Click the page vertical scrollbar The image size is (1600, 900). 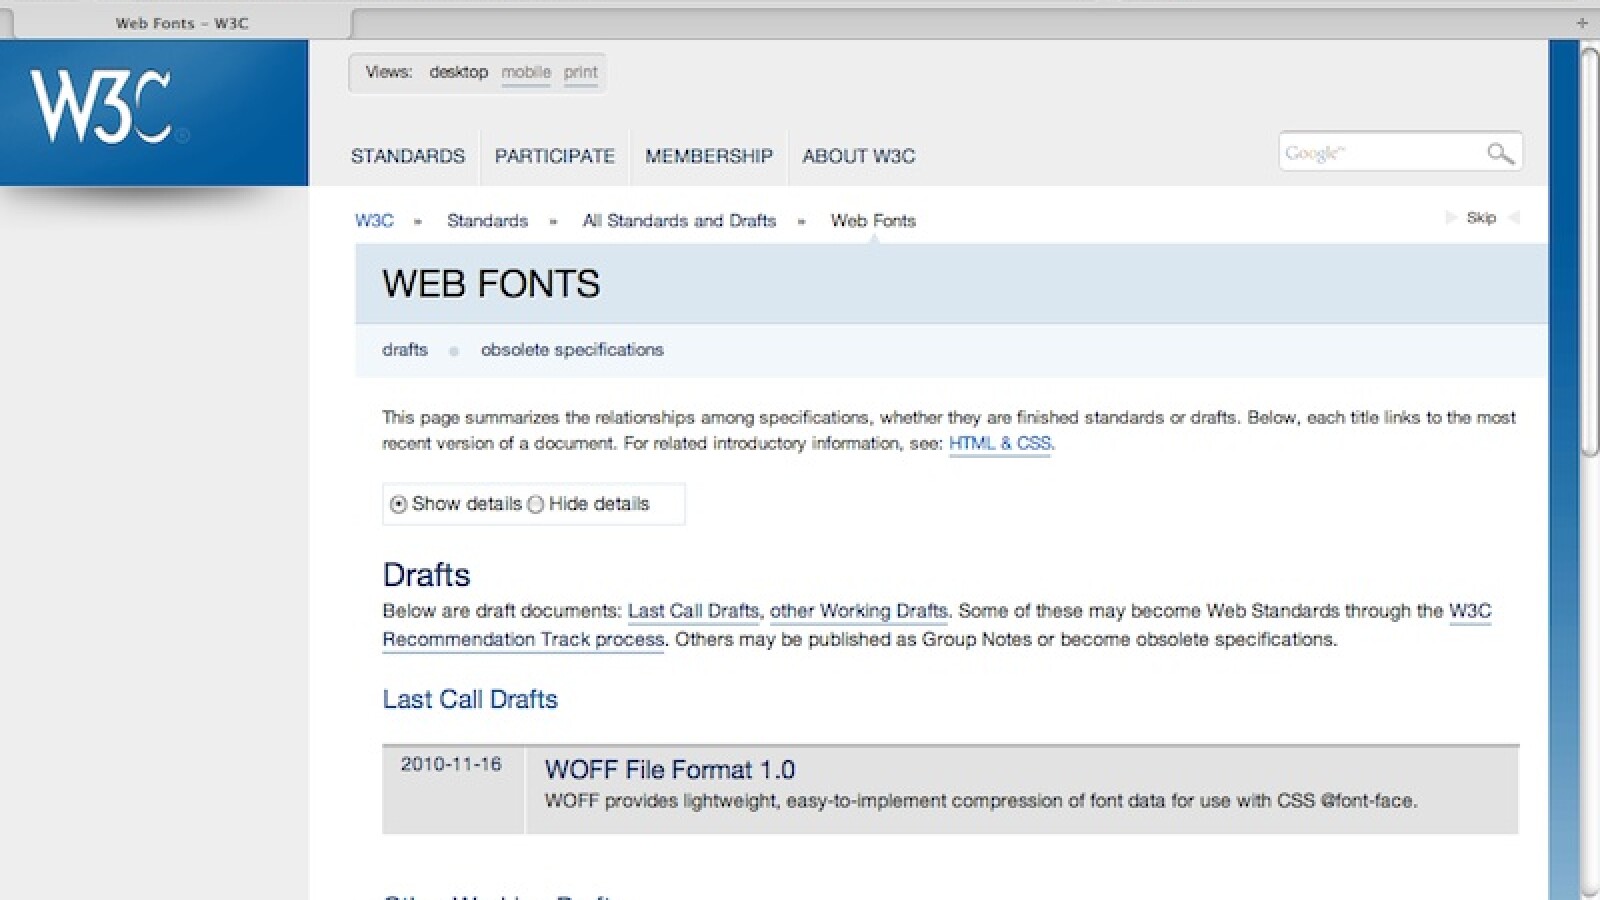pyautogui.click(x=1589, y=250)
